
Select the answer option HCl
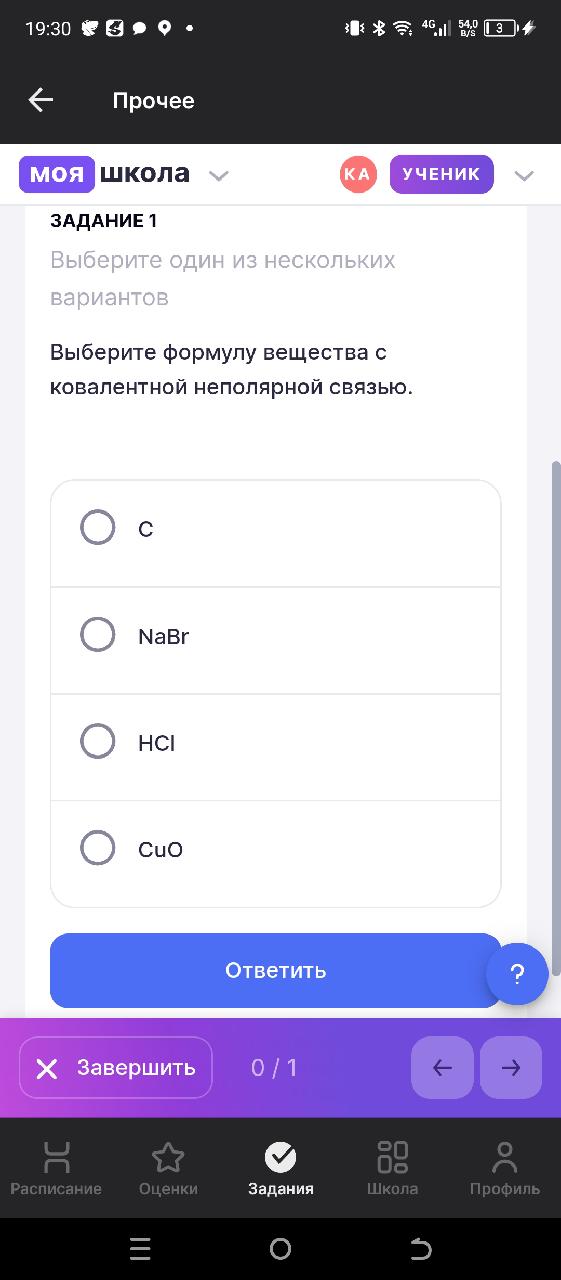[x=275, y=742]
